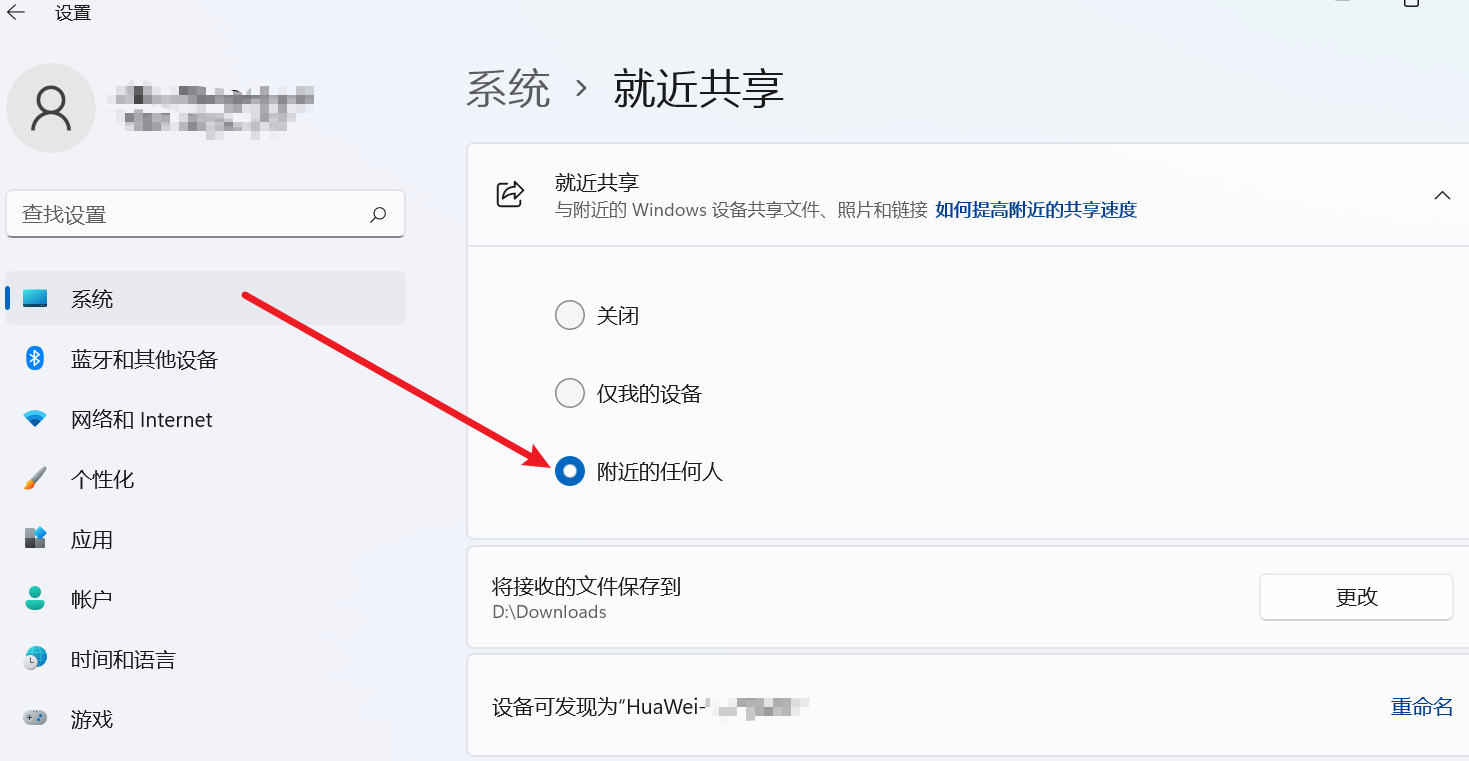
Task: Click the gamepad Gaming icon
Action: pos(35,718)
